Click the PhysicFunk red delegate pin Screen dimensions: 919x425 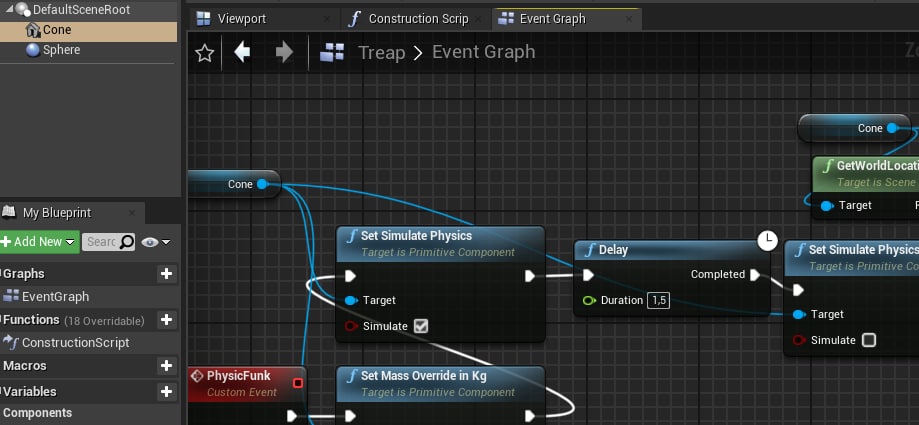point(298,383)
